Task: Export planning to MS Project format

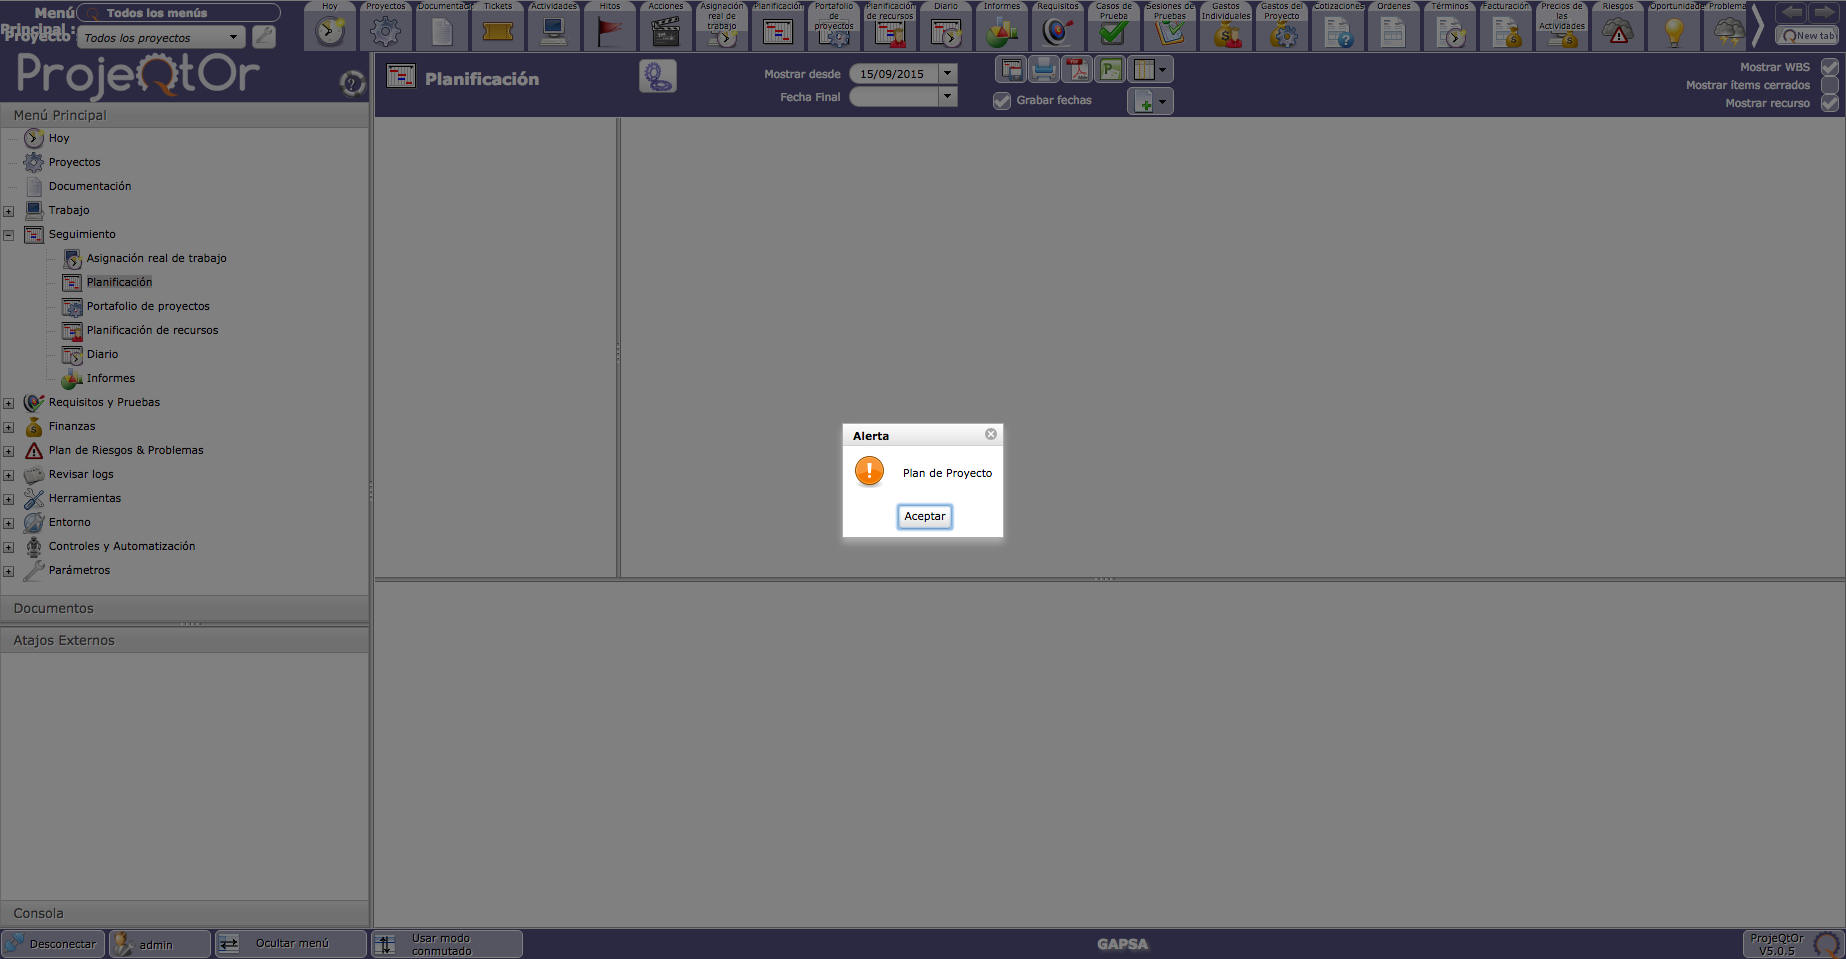Action: [x=1110, y=69]
